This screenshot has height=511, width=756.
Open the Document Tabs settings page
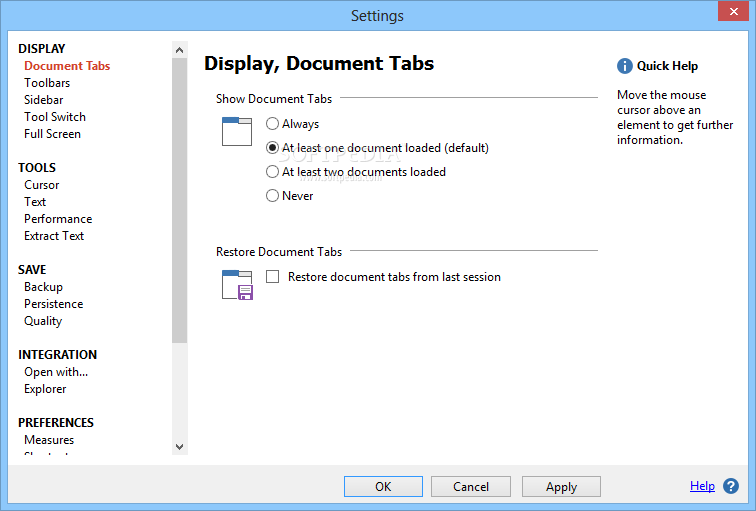[67, 66]
